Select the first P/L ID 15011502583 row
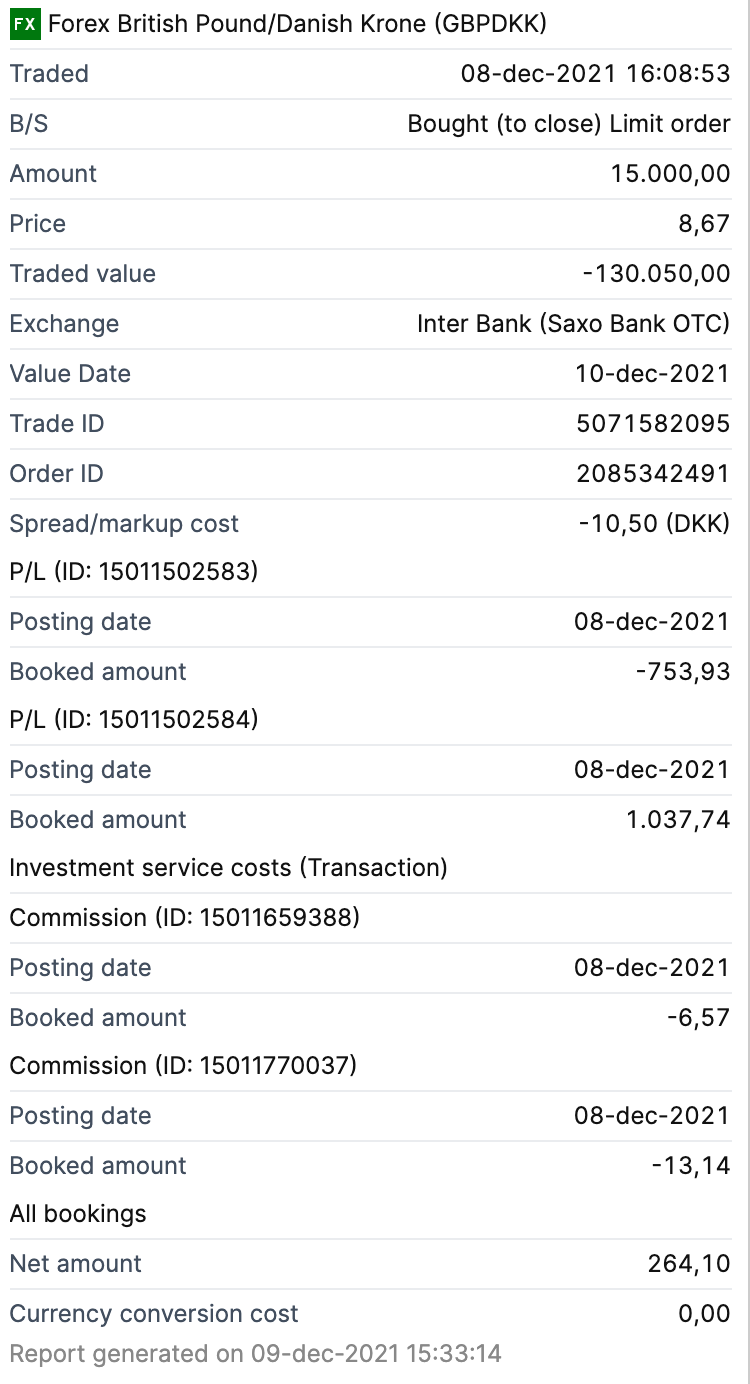The image size is (750, 1384). pos(134,572)
